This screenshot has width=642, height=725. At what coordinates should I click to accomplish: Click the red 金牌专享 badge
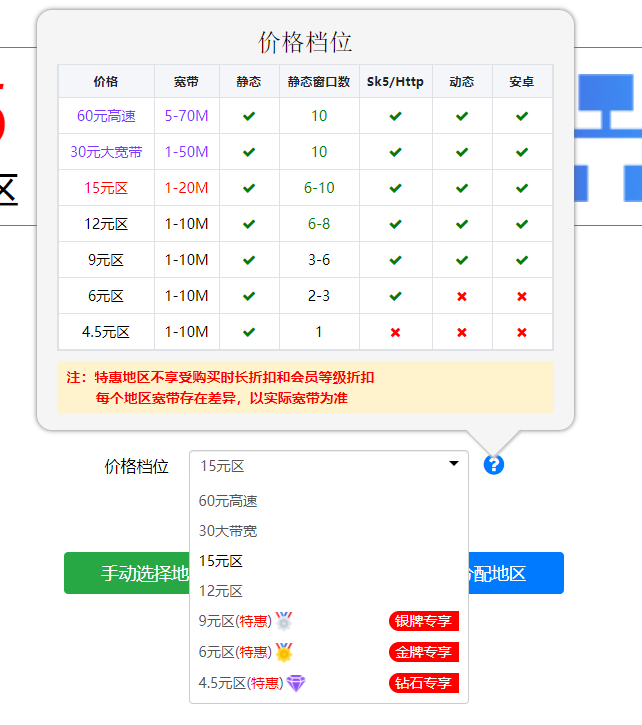click(x=424, y=652)
